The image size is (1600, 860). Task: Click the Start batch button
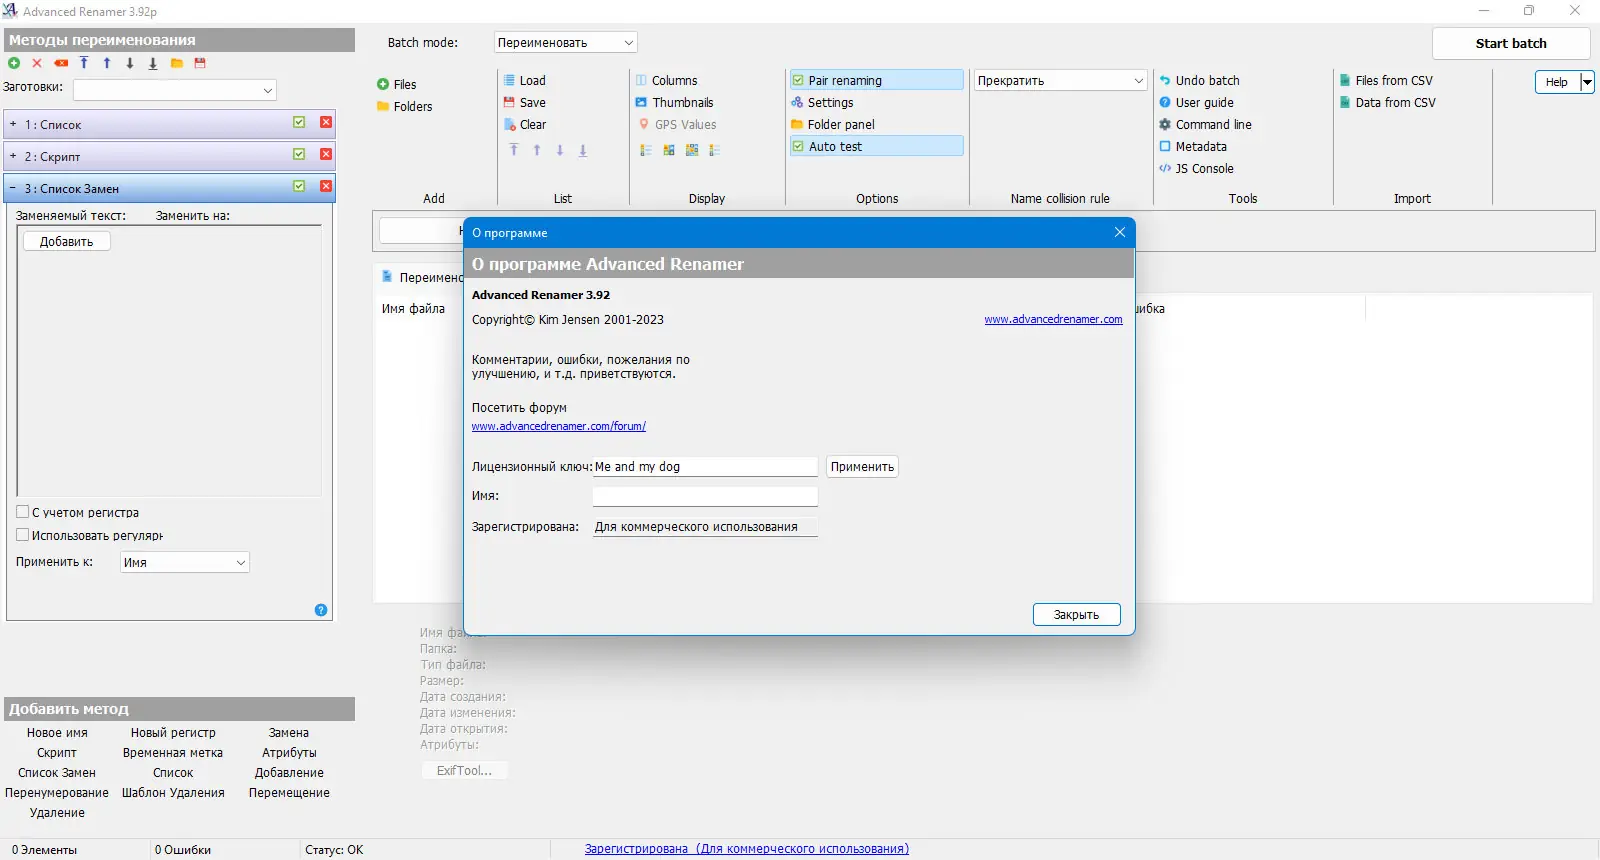(1511, 43)
